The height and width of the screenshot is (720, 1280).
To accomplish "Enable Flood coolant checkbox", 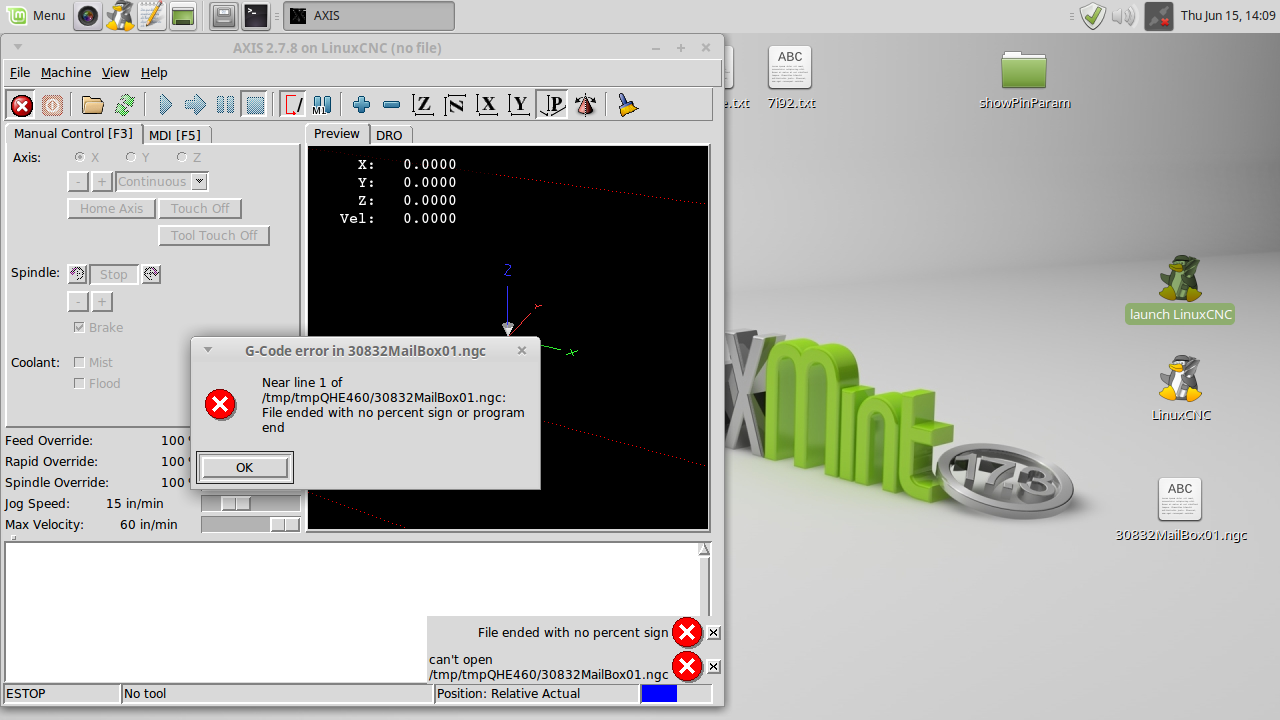I will click(x=79, y=383).
